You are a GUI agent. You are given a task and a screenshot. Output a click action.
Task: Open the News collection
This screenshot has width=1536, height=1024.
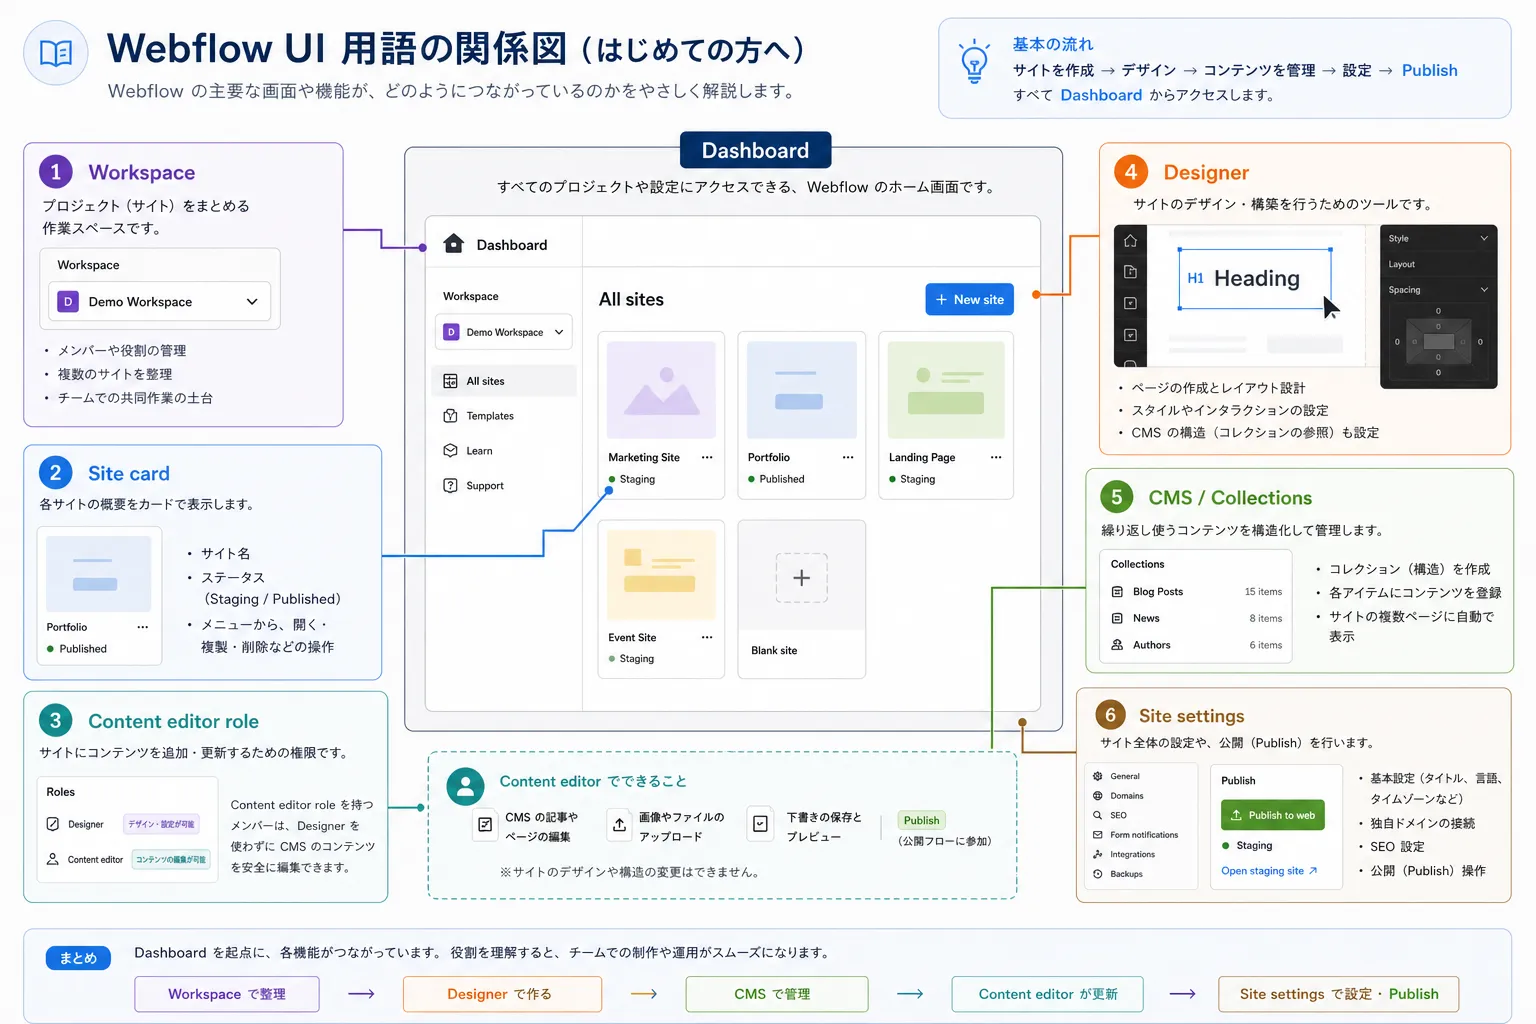pyautogui.click(x=1196, y=618)
